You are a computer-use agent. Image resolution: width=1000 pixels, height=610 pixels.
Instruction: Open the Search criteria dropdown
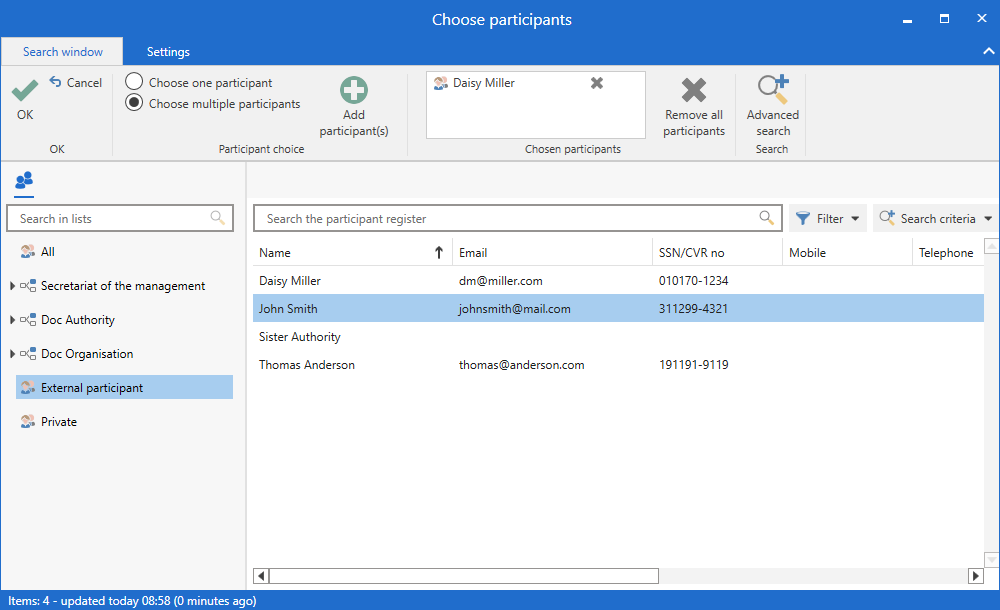point(935,218)
